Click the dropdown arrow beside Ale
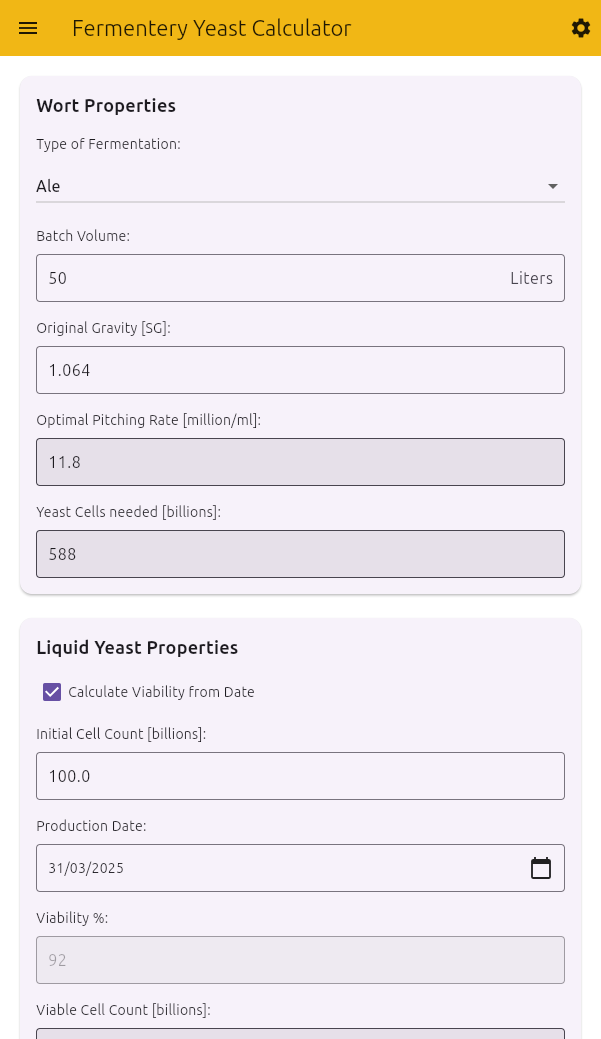Screen dimensions: 601x1039 (553, 186)
